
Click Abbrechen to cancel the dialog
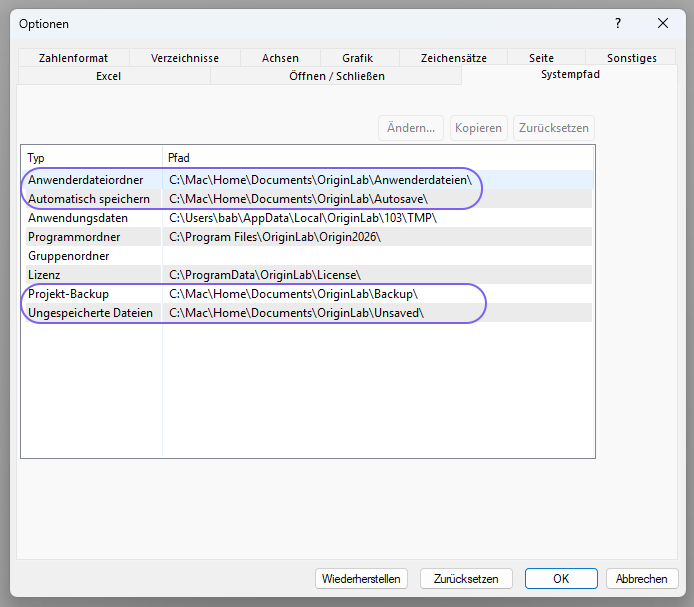coord(641,579)
